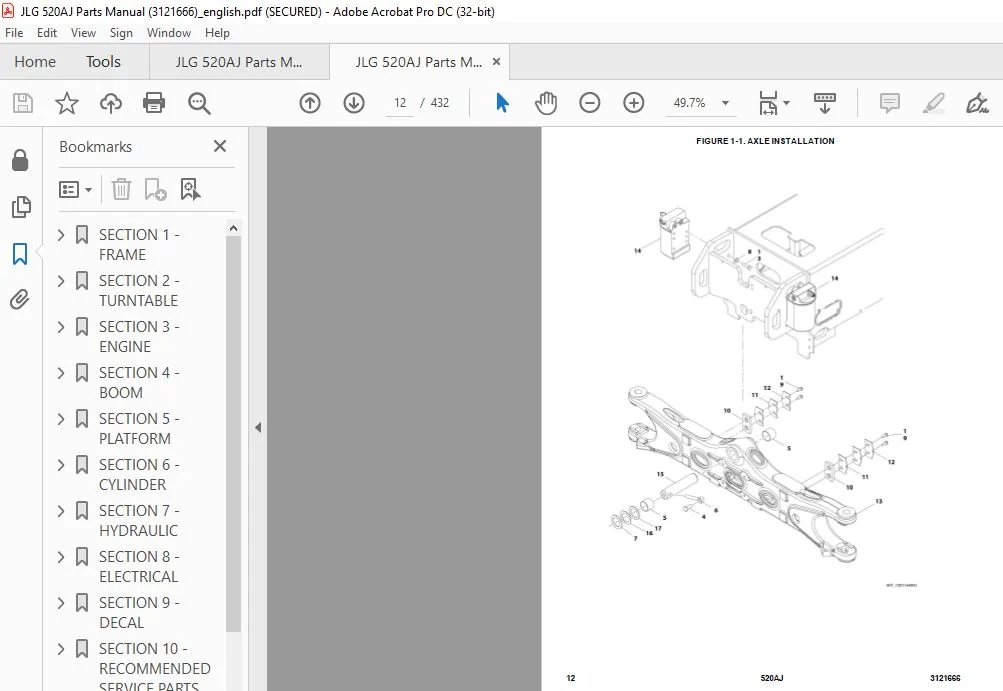Expand SECTION 8 - ELECTRICAL bookmark
Image resolution: width=1003 pixels, height=691 pixels.
(61, 557)
